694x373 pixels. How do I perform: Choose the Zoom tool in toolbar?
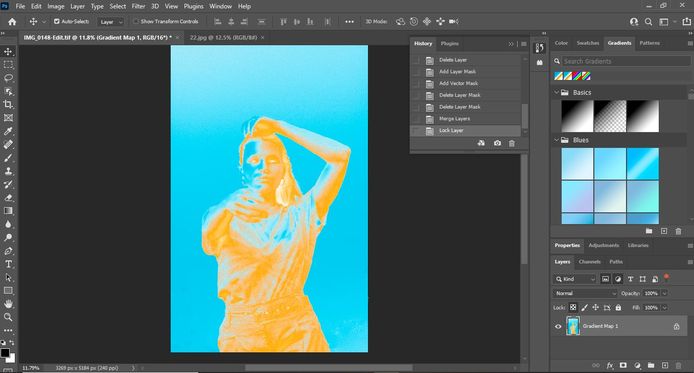coord(8,317)
